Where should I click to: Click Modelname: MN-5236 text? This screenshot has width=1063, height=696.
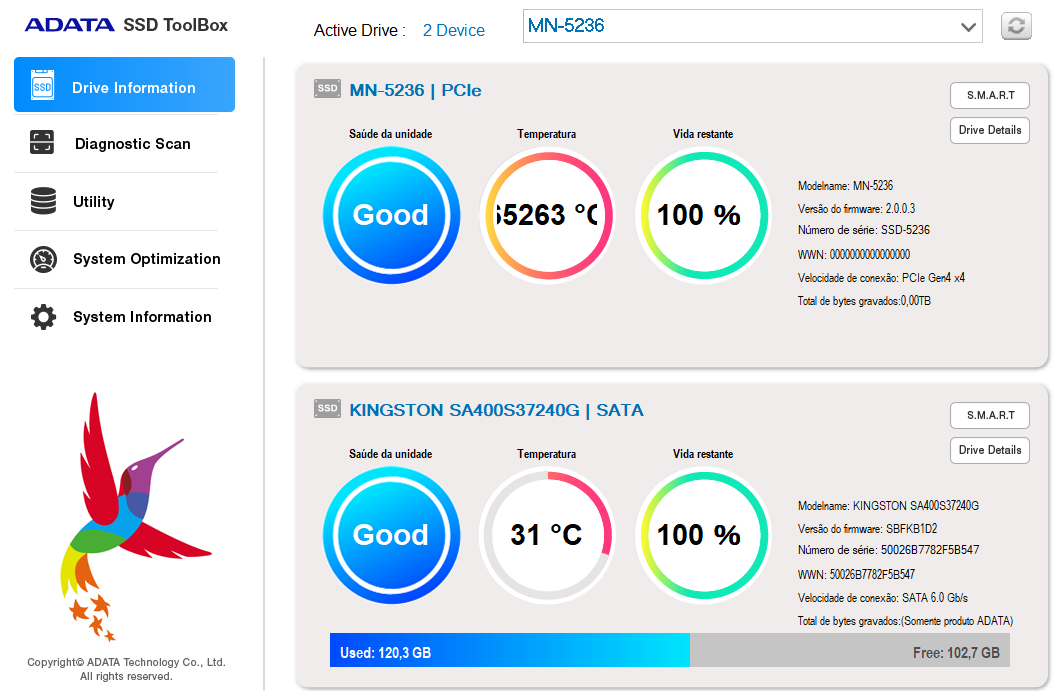845,186
